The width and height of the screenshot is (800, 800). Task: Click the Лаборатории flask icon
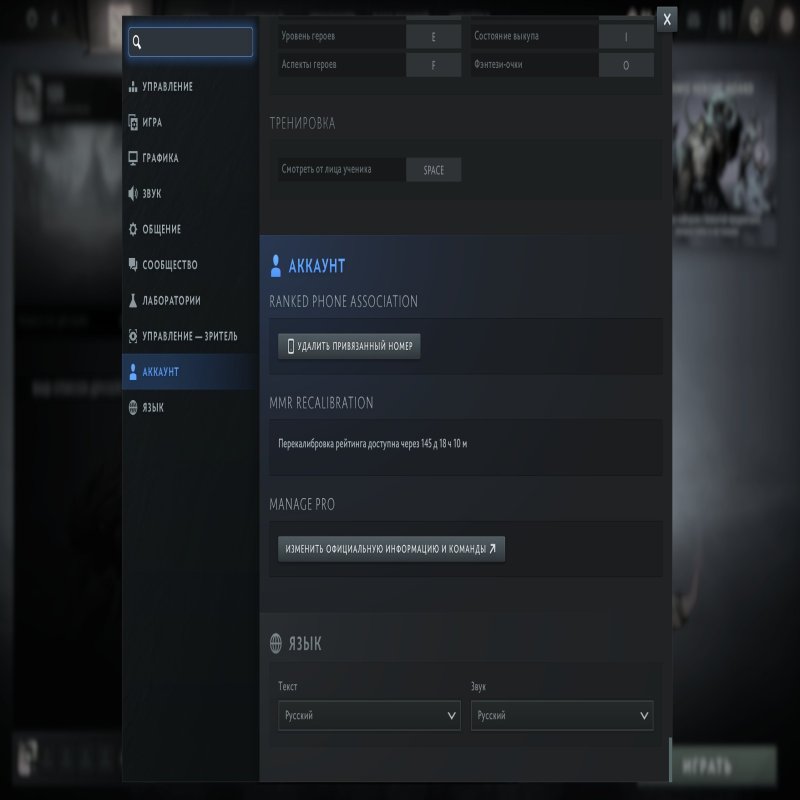[133, 300]
